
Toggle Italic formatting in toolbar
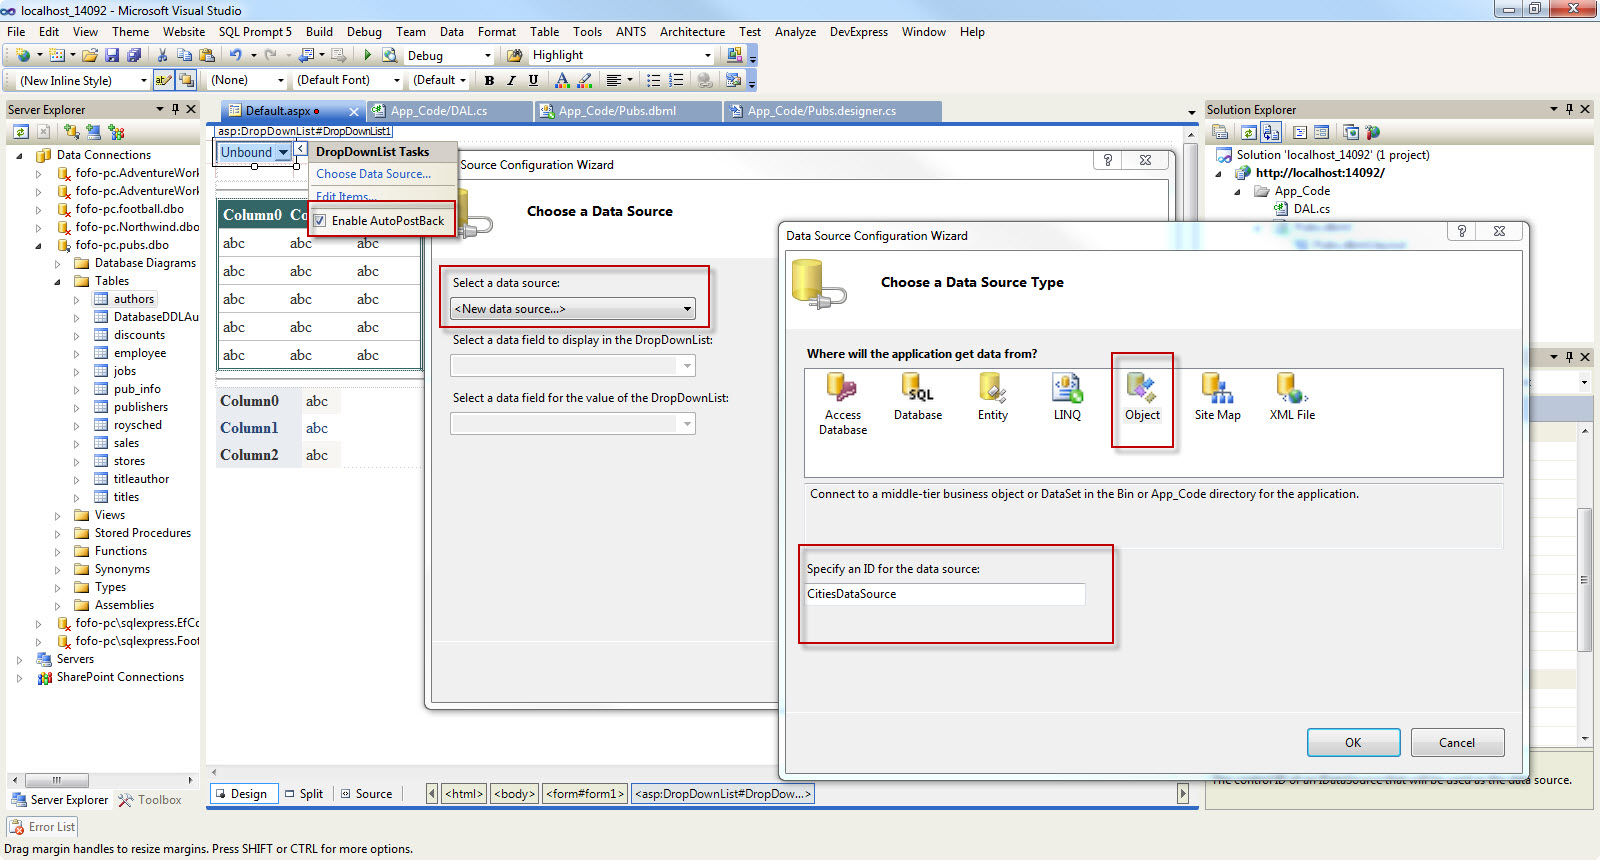(511, 80)
